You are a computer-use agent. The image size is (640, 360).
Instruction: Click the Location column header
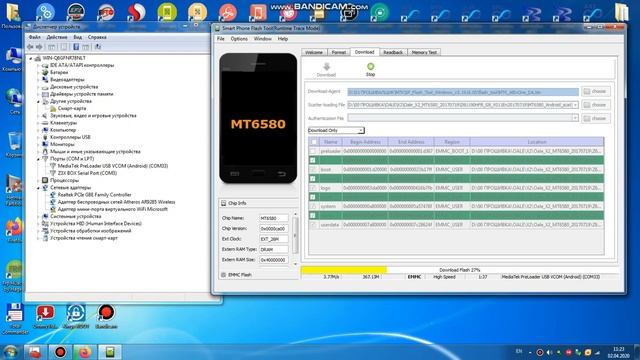coord(537,142)
